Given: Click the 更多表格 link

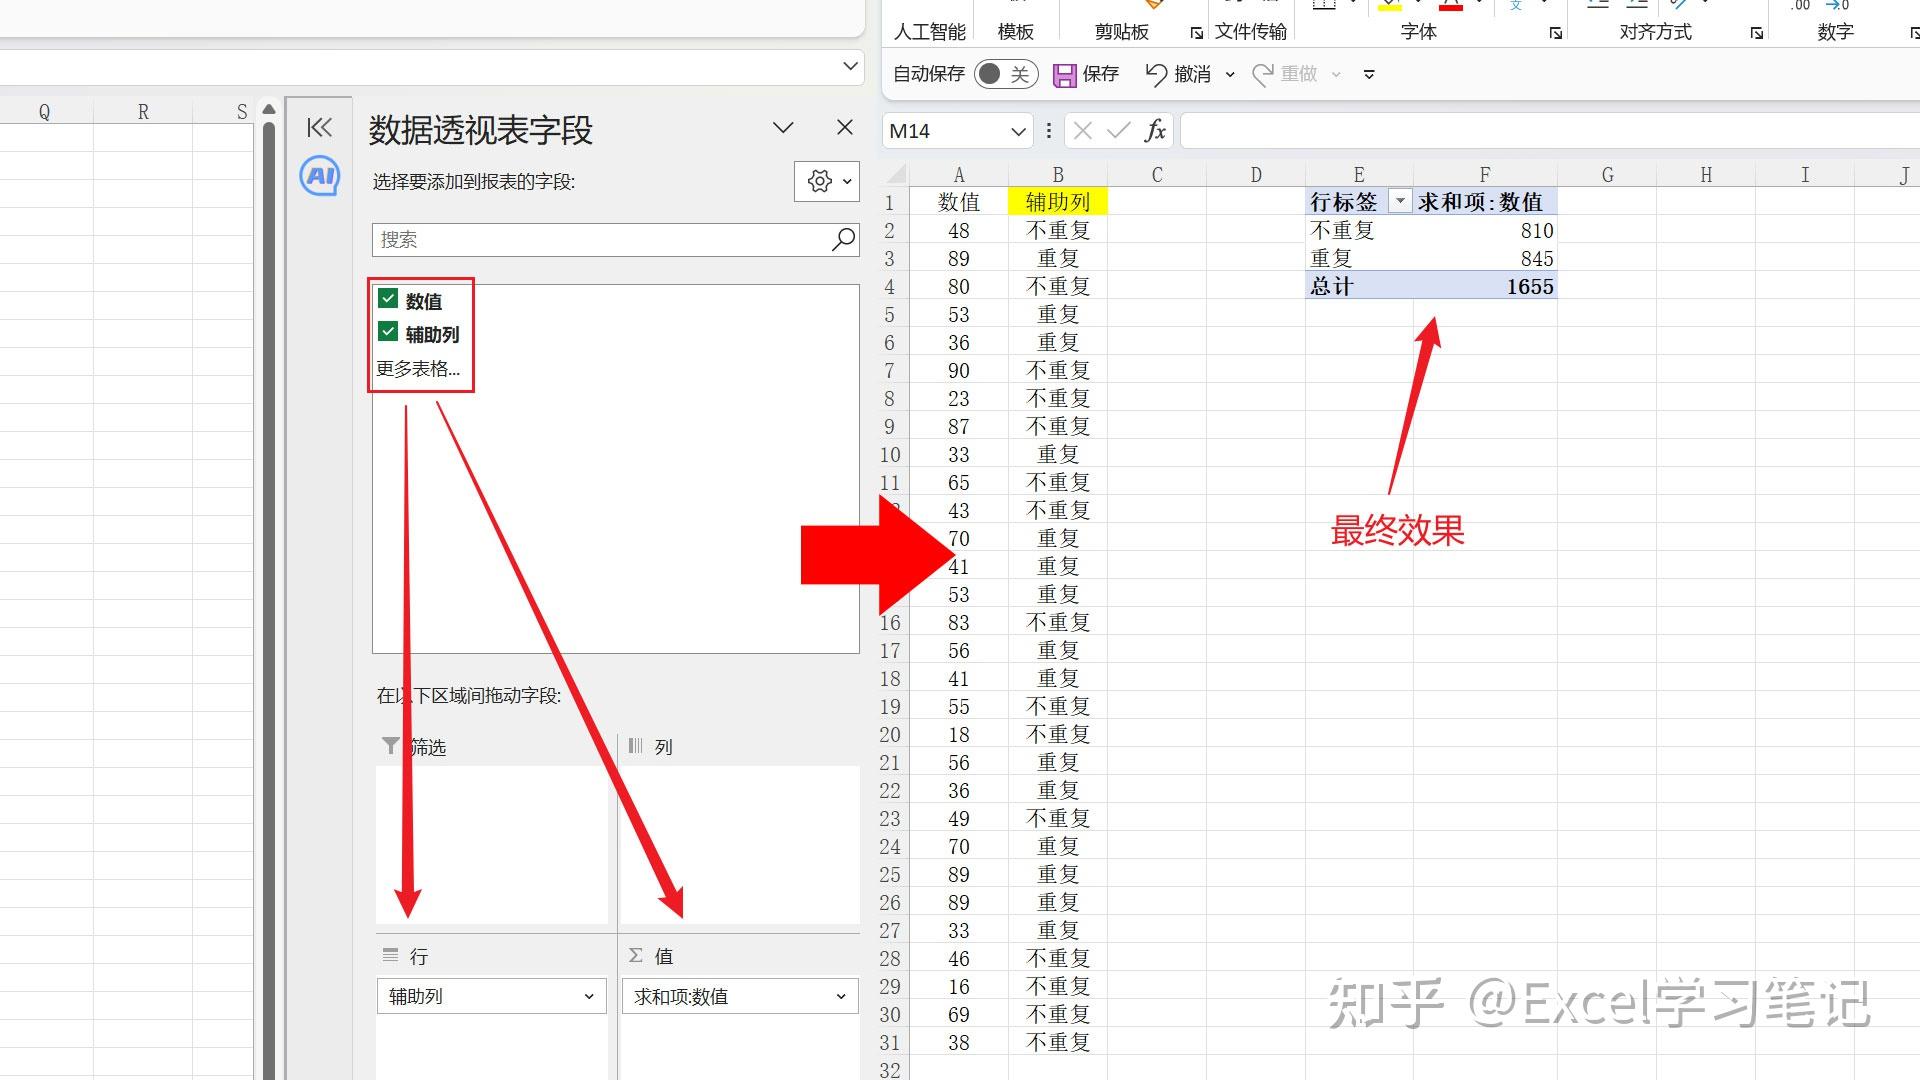Looking at the screenshot, I should [x=418, y=368].
